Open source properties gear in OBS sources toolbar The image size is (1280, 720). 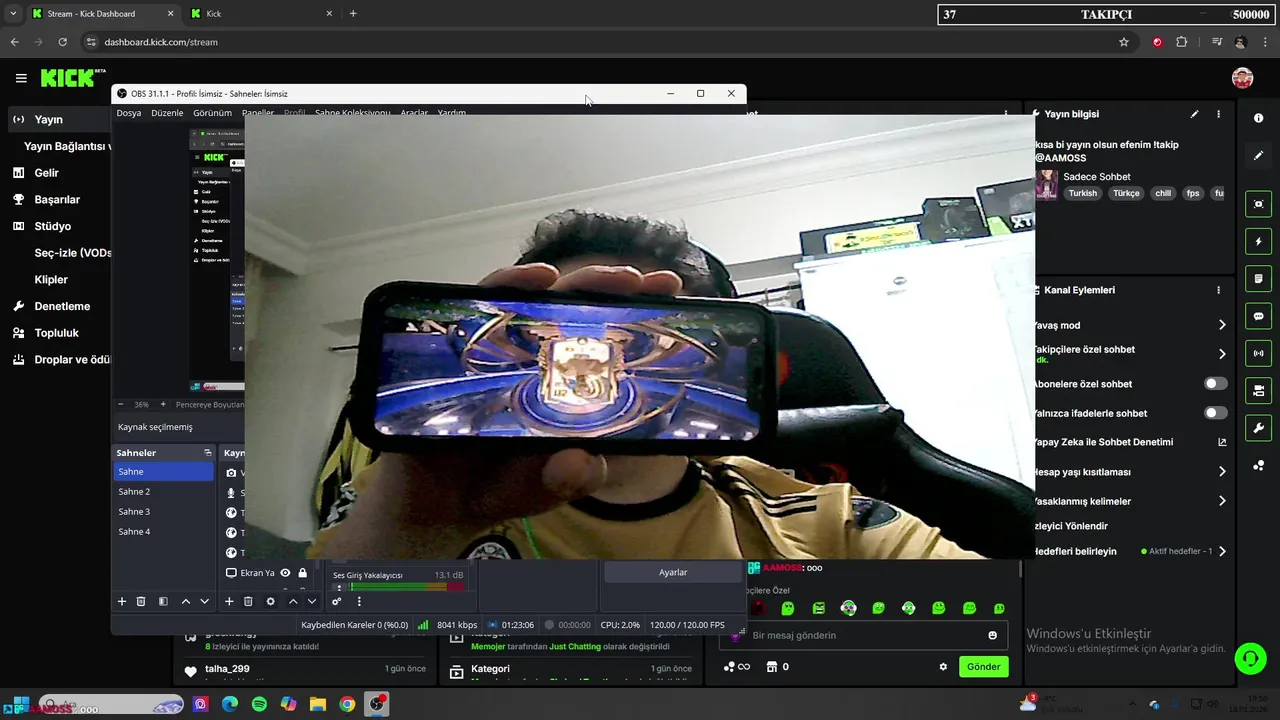click(270, 601)
